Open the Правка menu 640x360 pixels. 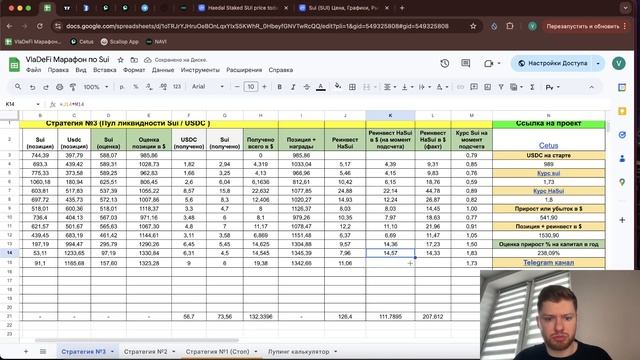point(58,70)
